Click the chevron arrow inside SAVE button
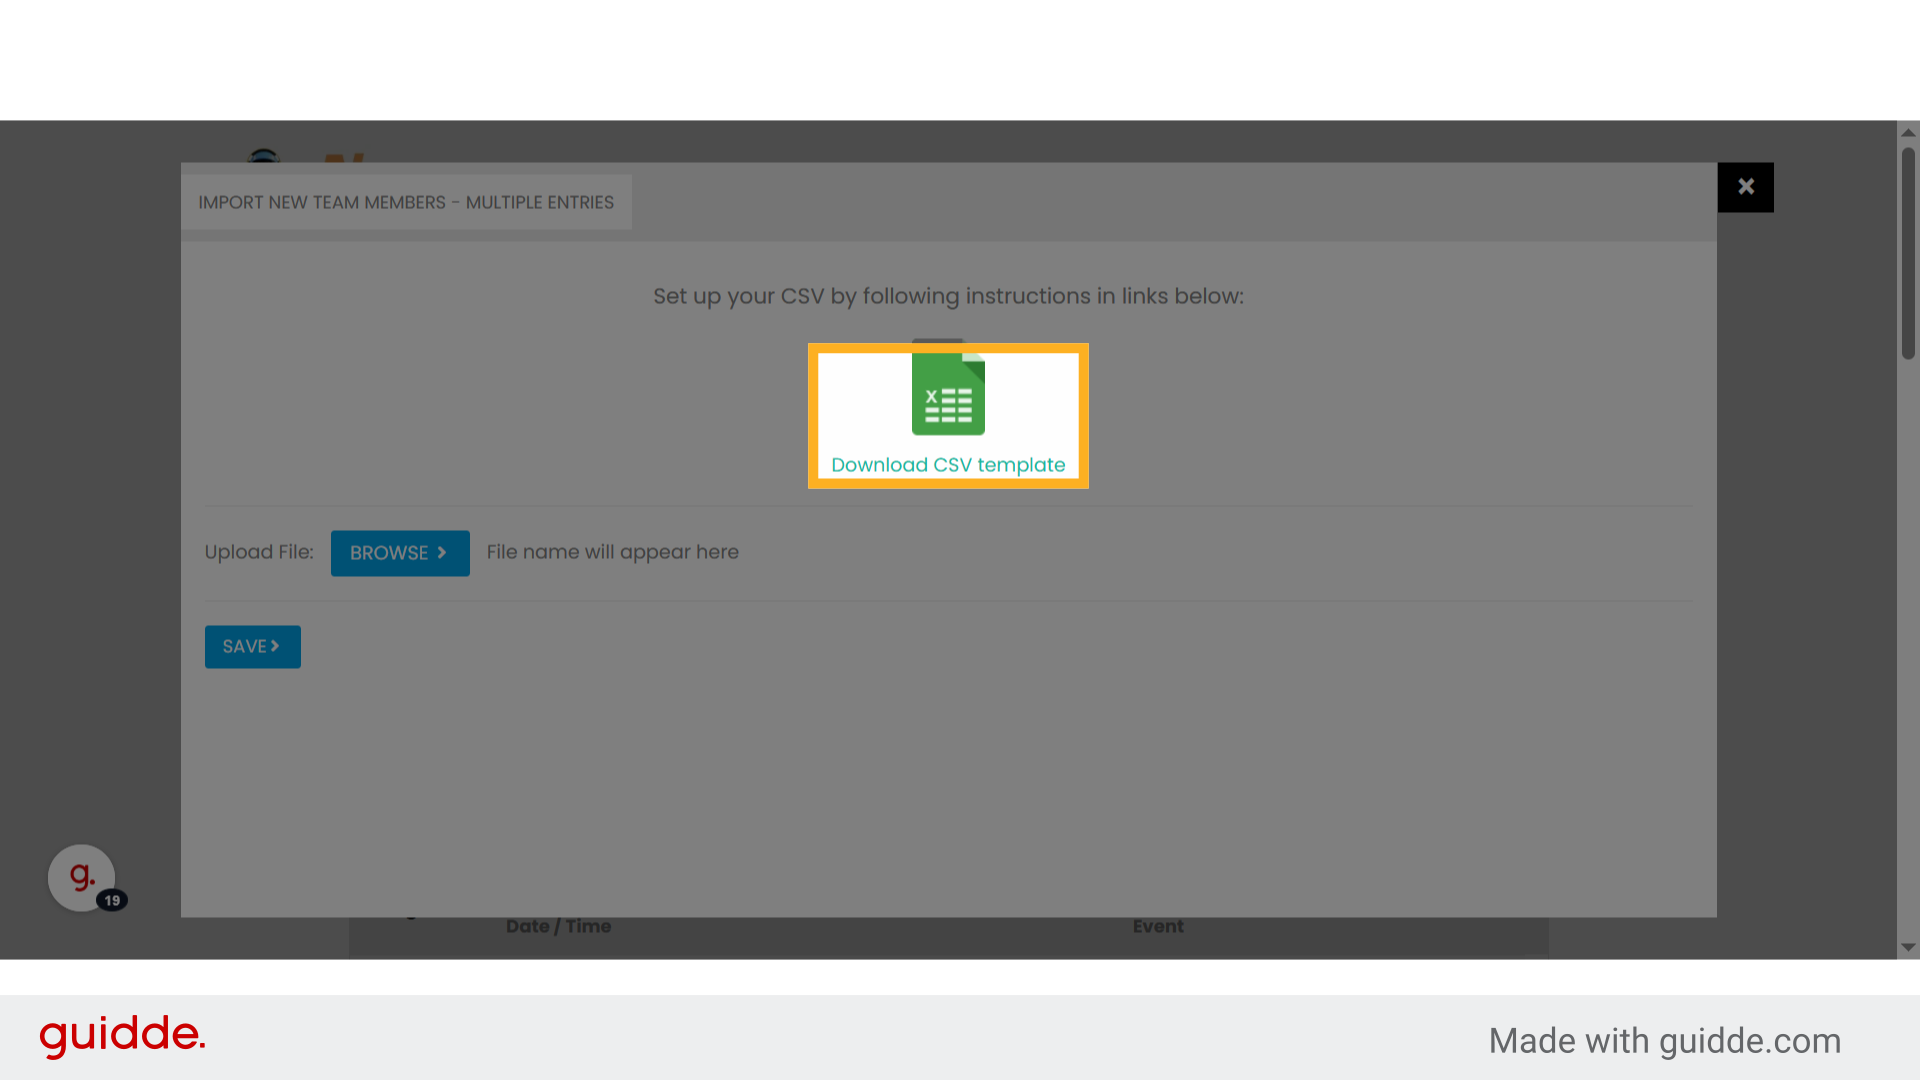 click(x=274, y=646)
